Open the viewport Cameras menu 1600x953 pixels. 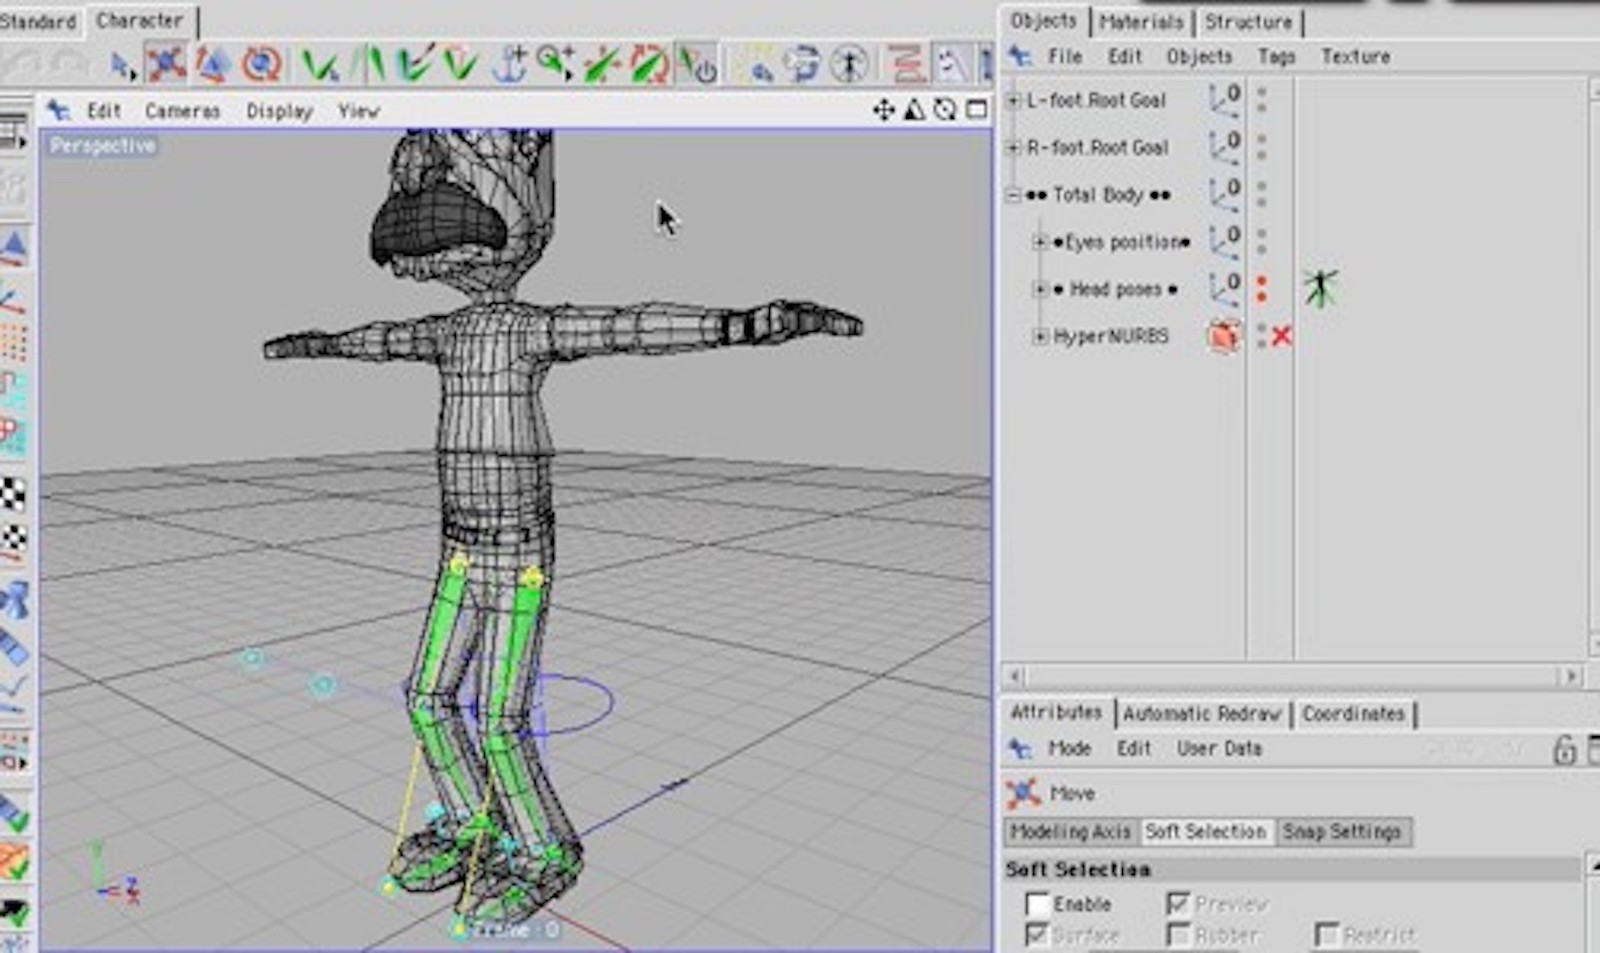182,110
